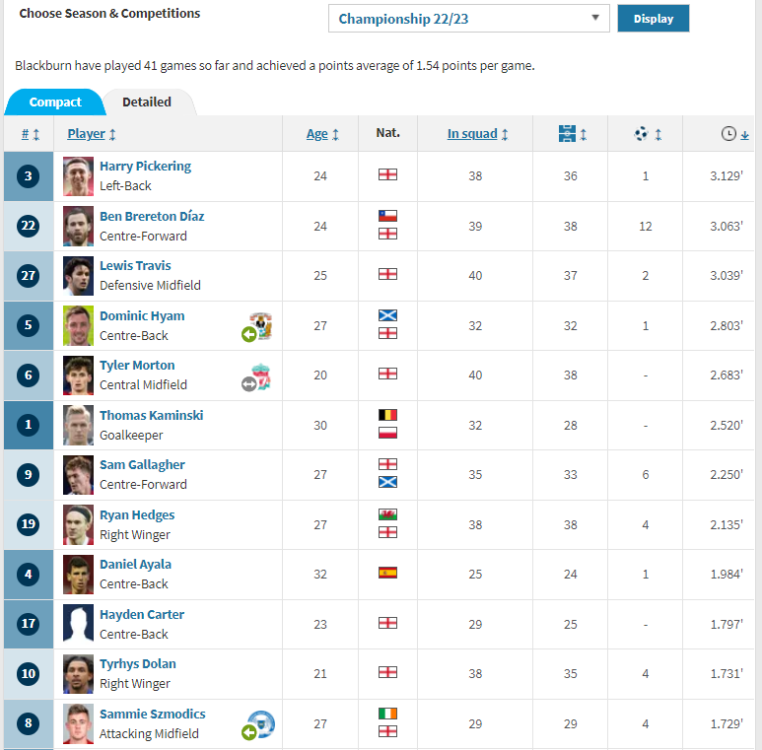Sort by appearances pitch icon column
The height and width of the screenshot is (750, 762).
coord(572,134)
